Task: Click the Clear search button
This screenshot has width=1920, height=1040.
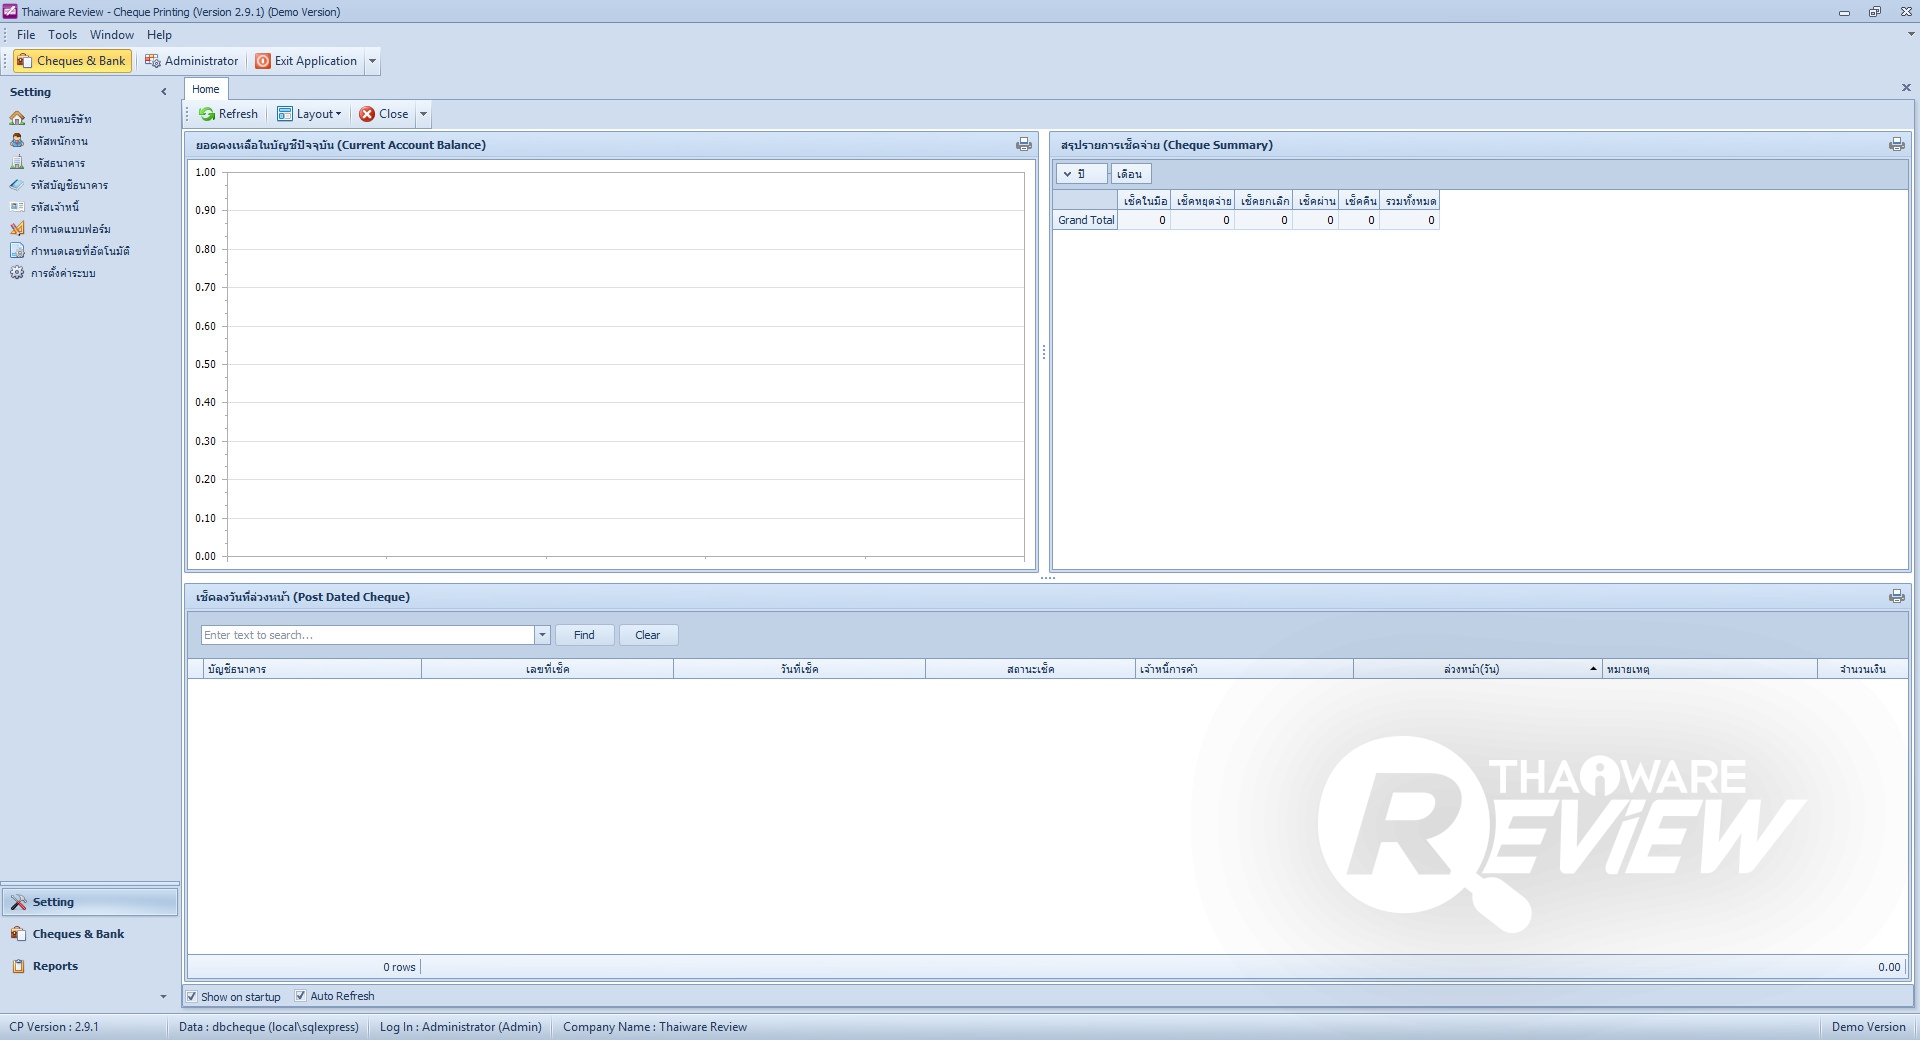Action: [x=648, y=635]
